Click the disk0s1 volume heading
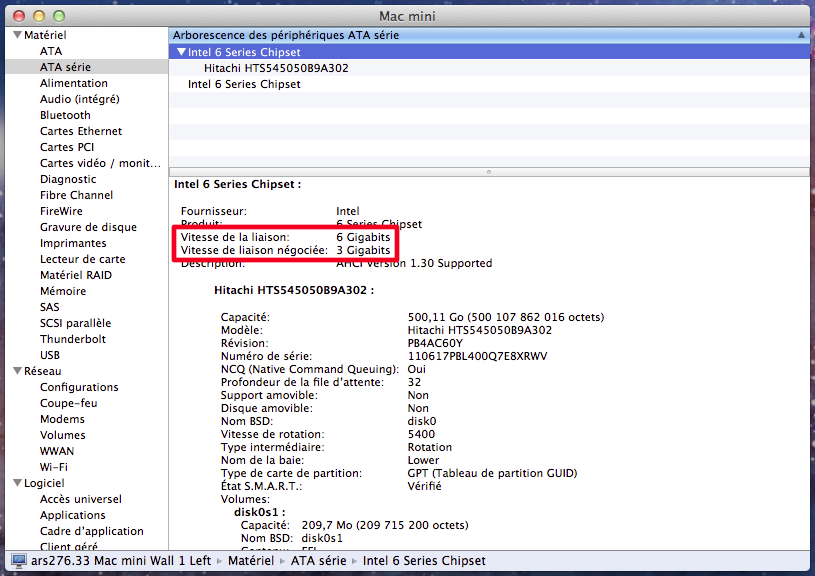 point(259,512)
